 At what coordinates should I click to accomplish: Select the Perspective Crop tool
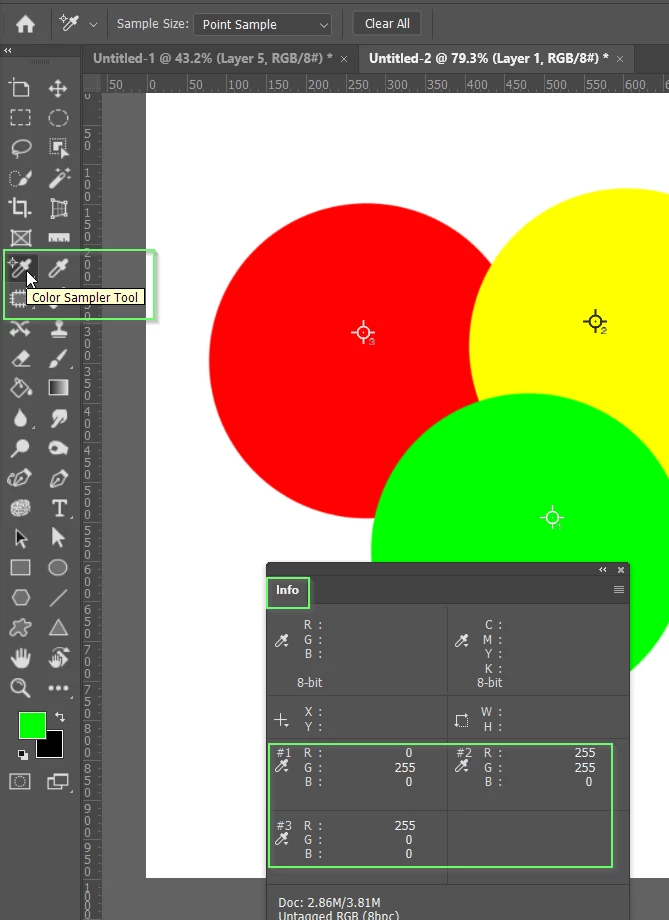[58, 208]
